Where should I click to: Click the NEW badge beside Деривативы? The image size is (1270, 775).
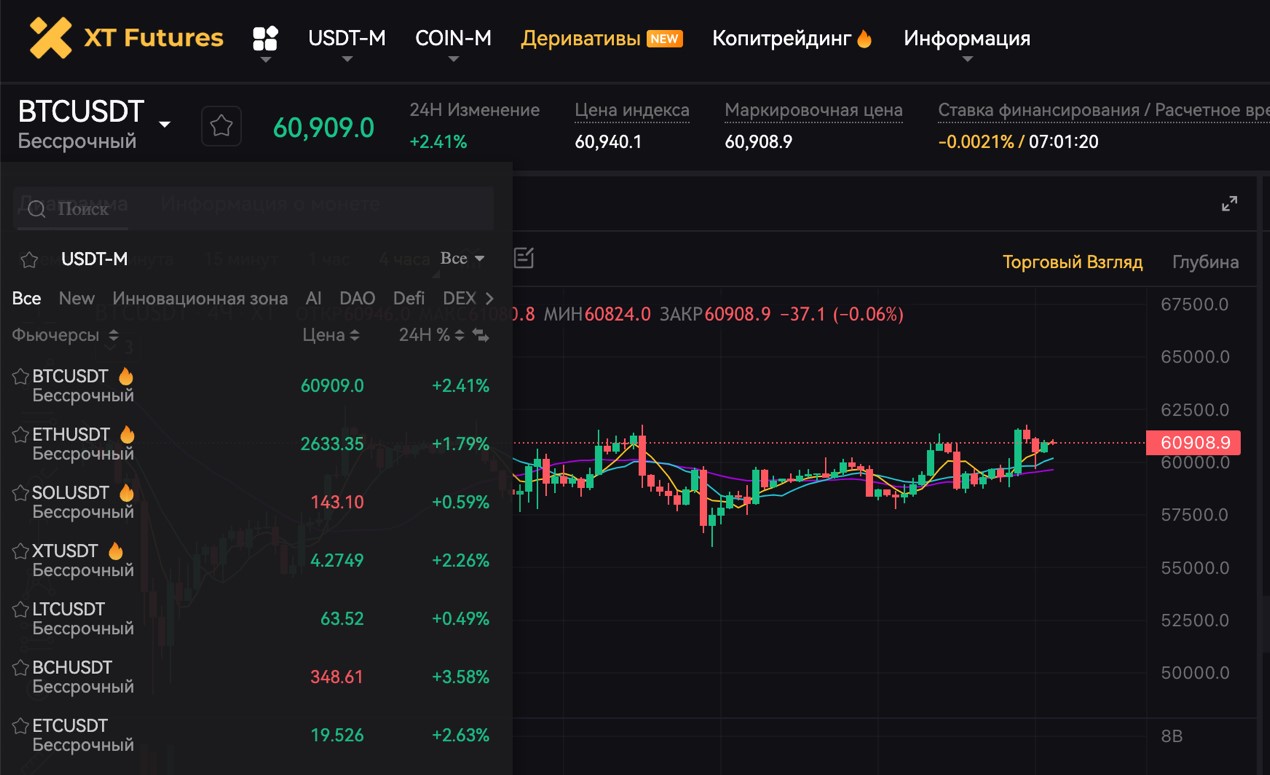pos(665,39)
